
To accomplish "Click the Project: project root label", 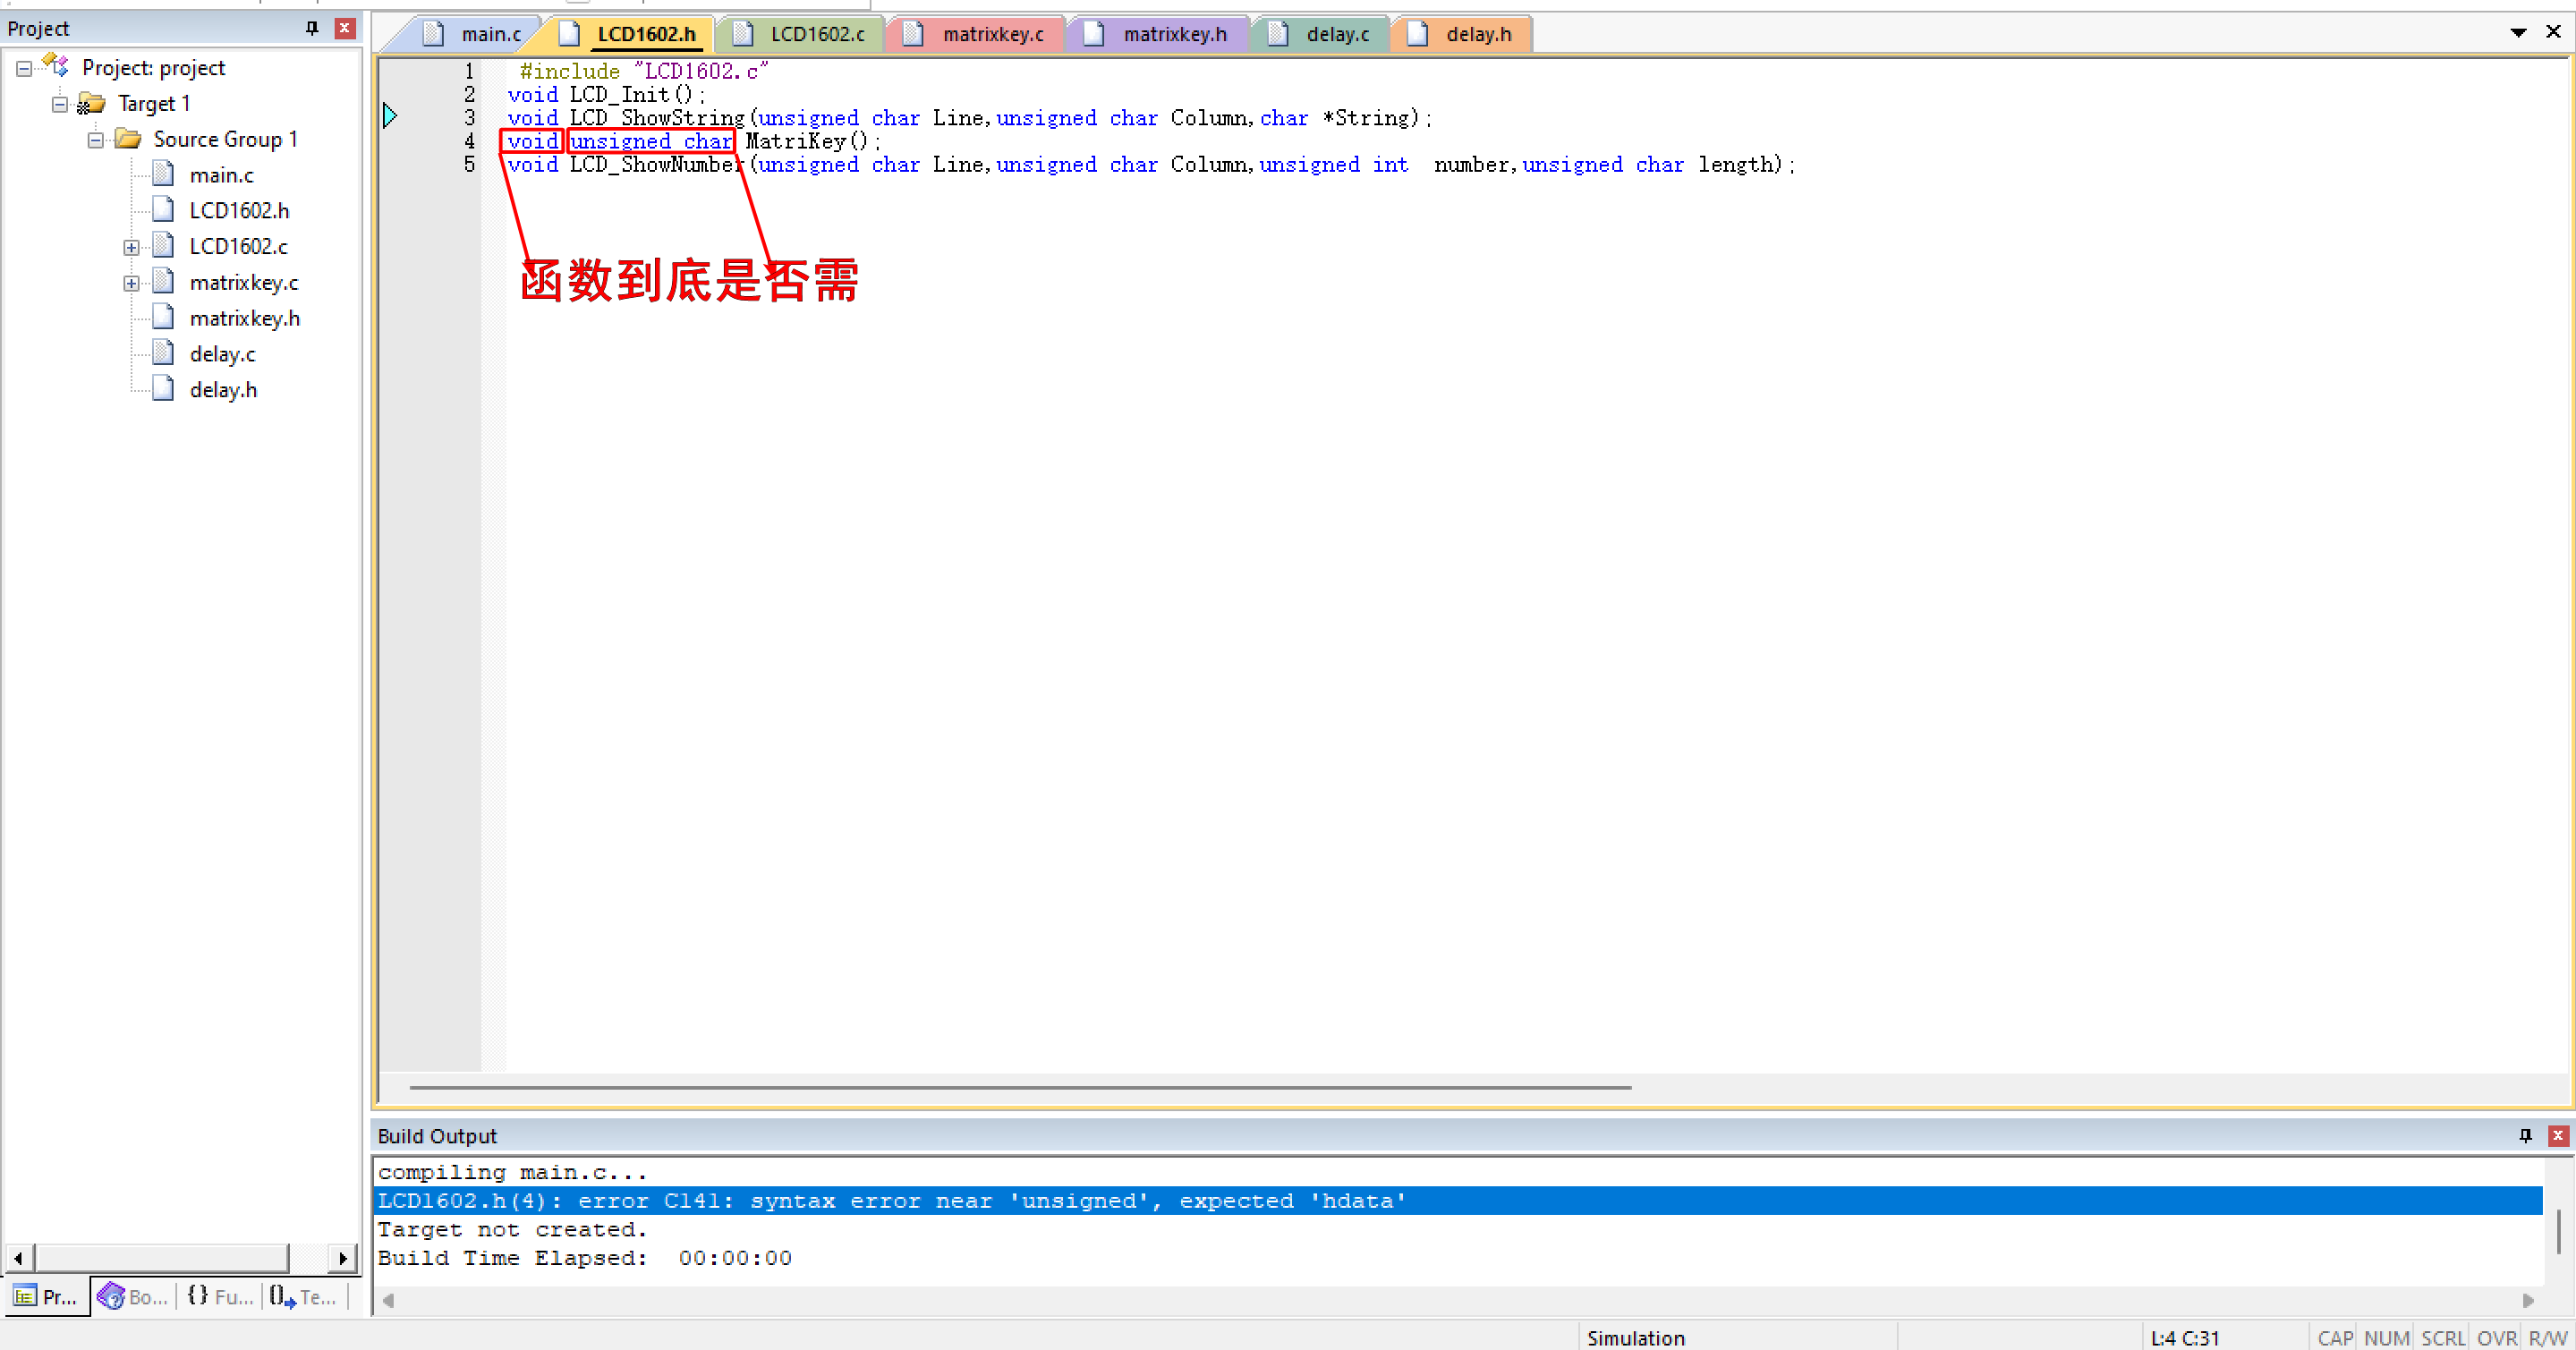I will [153, 67].
